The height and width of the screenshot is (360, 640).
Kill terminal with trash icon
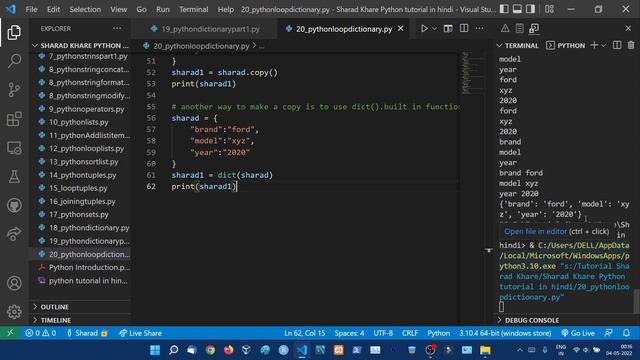pos(631,45)
